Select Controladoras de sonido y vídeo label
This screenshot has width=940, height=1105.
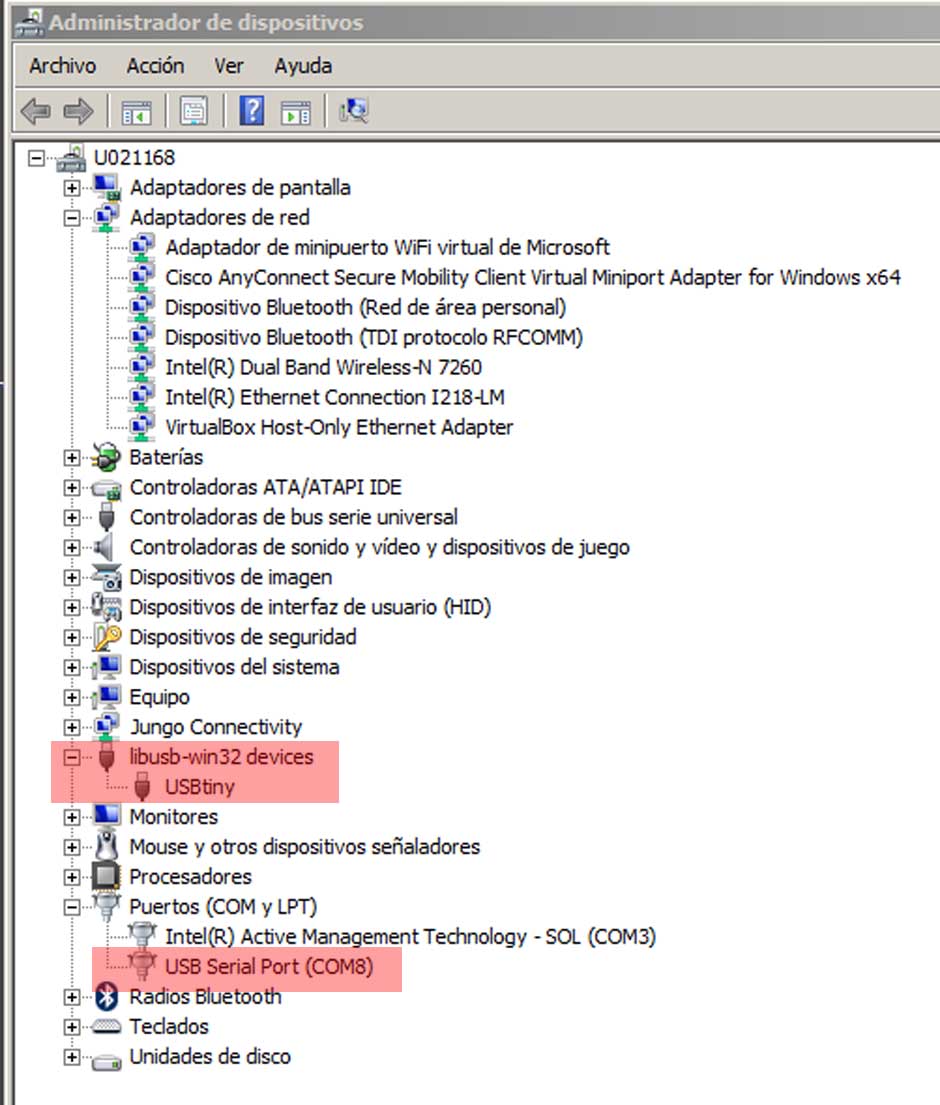tap(379, 547)
